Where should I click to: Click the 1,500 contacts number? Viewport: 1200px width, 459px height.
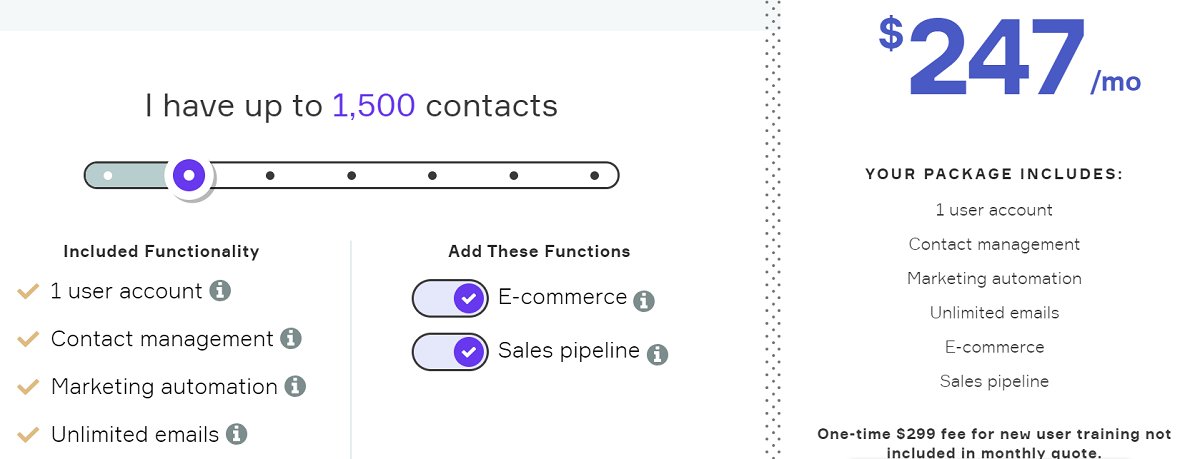point(373,106)
